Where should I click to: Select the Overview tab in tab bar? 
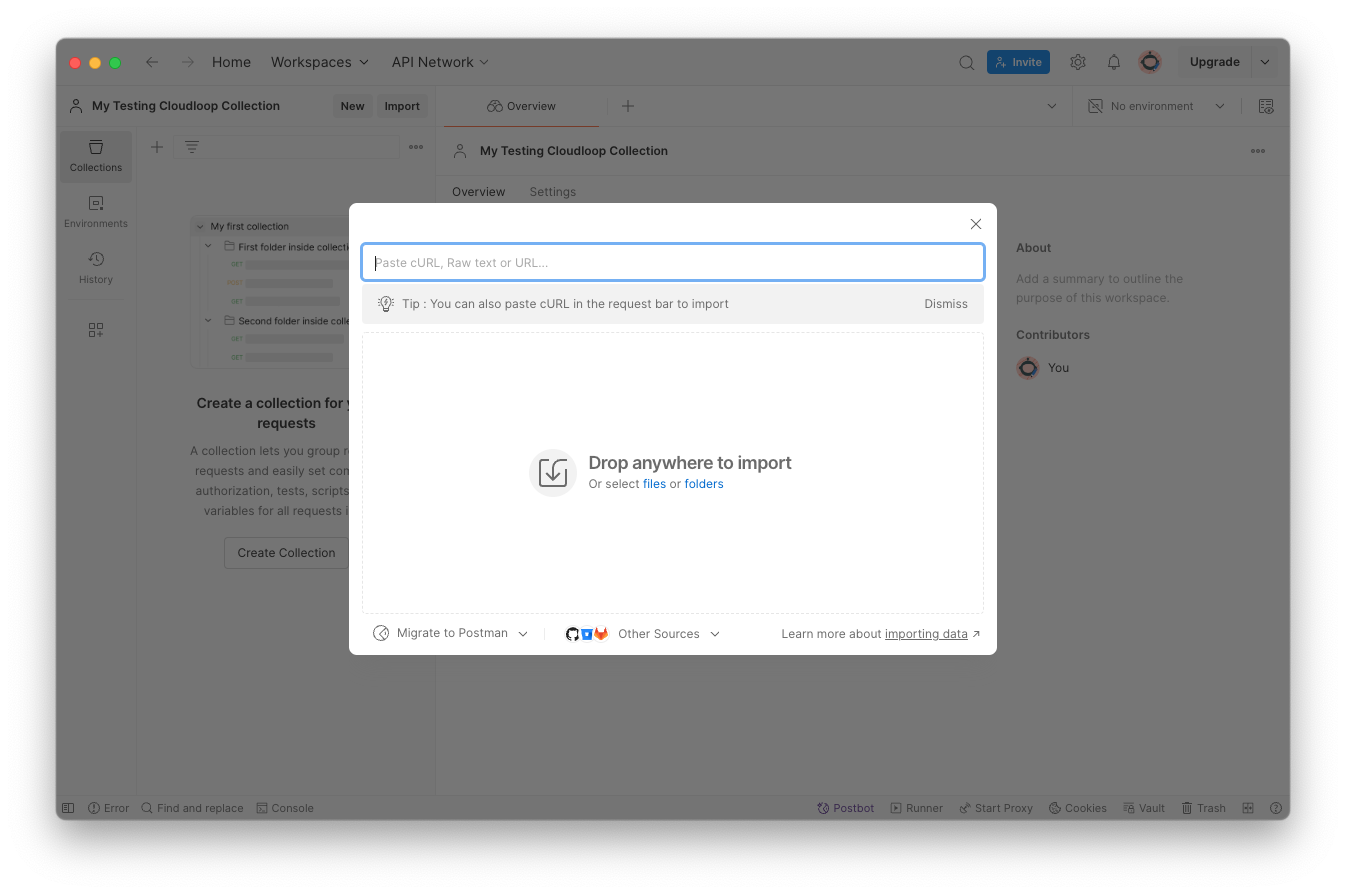click(521, 106)
